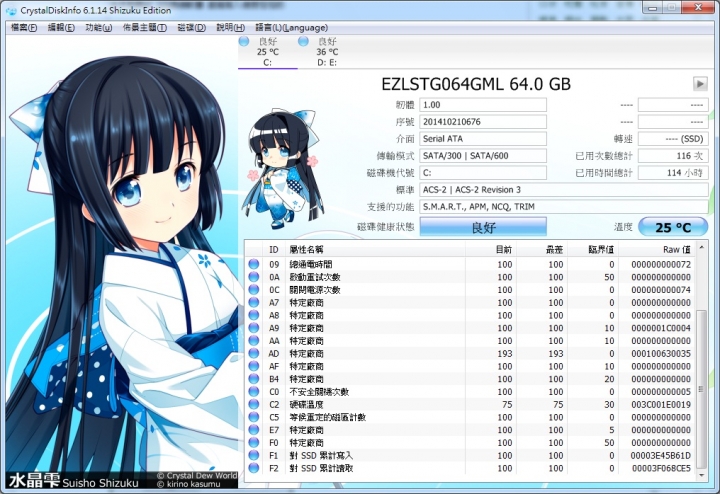Click the blue status icon of row C0
The height and width of the screenshot is (494, 720).
click(x=253, y=392)
